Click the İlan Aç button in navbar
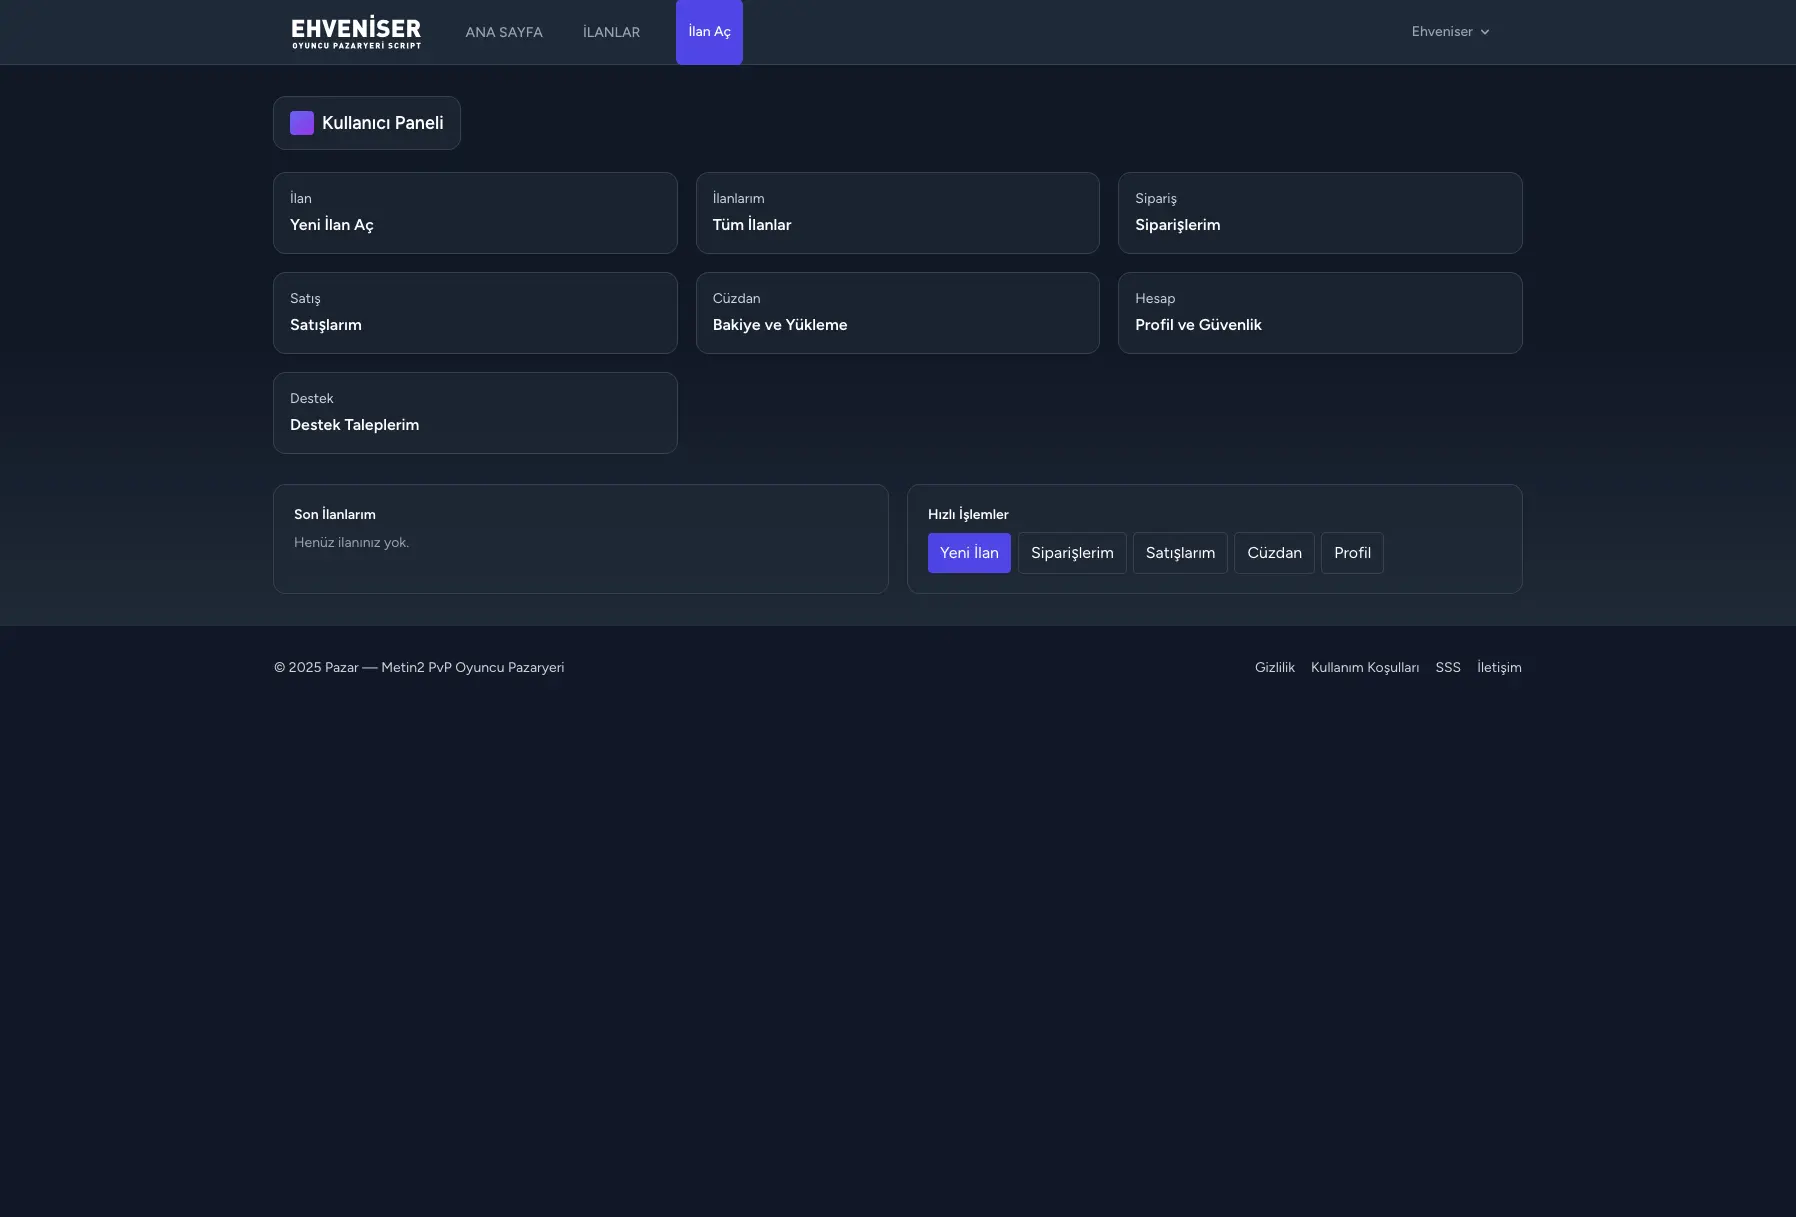 (709, 32)
